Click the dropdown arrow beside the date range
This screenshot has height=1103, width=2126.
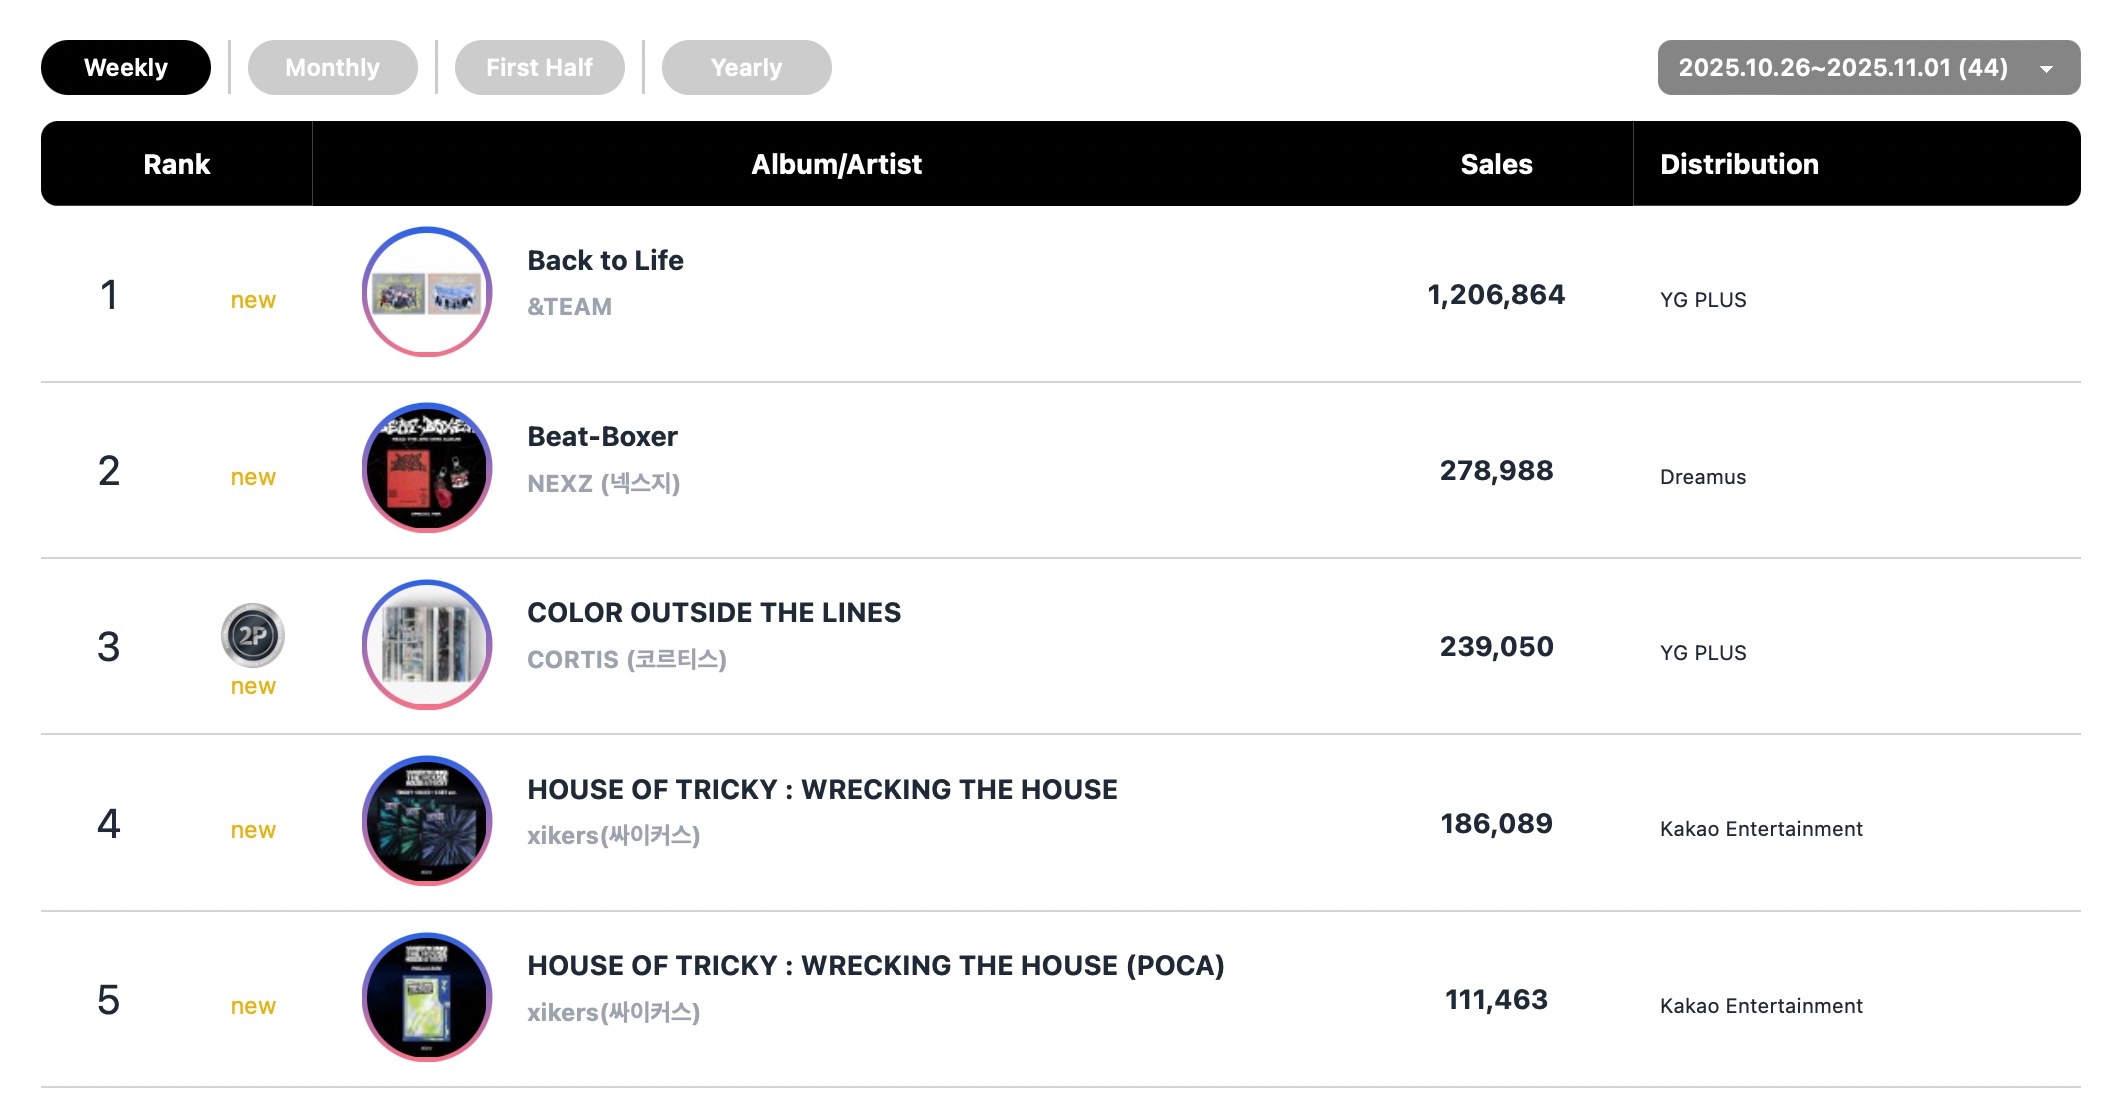(2046, 69)
